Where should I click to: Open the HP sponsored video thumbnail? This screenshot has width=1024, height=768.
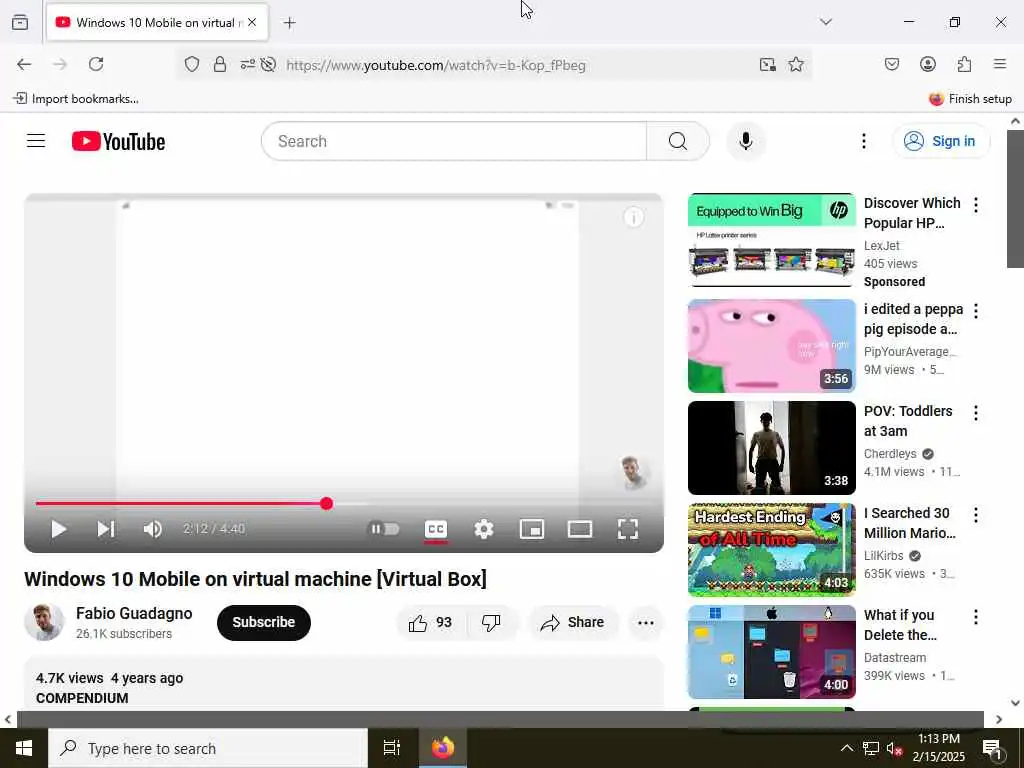771,240
